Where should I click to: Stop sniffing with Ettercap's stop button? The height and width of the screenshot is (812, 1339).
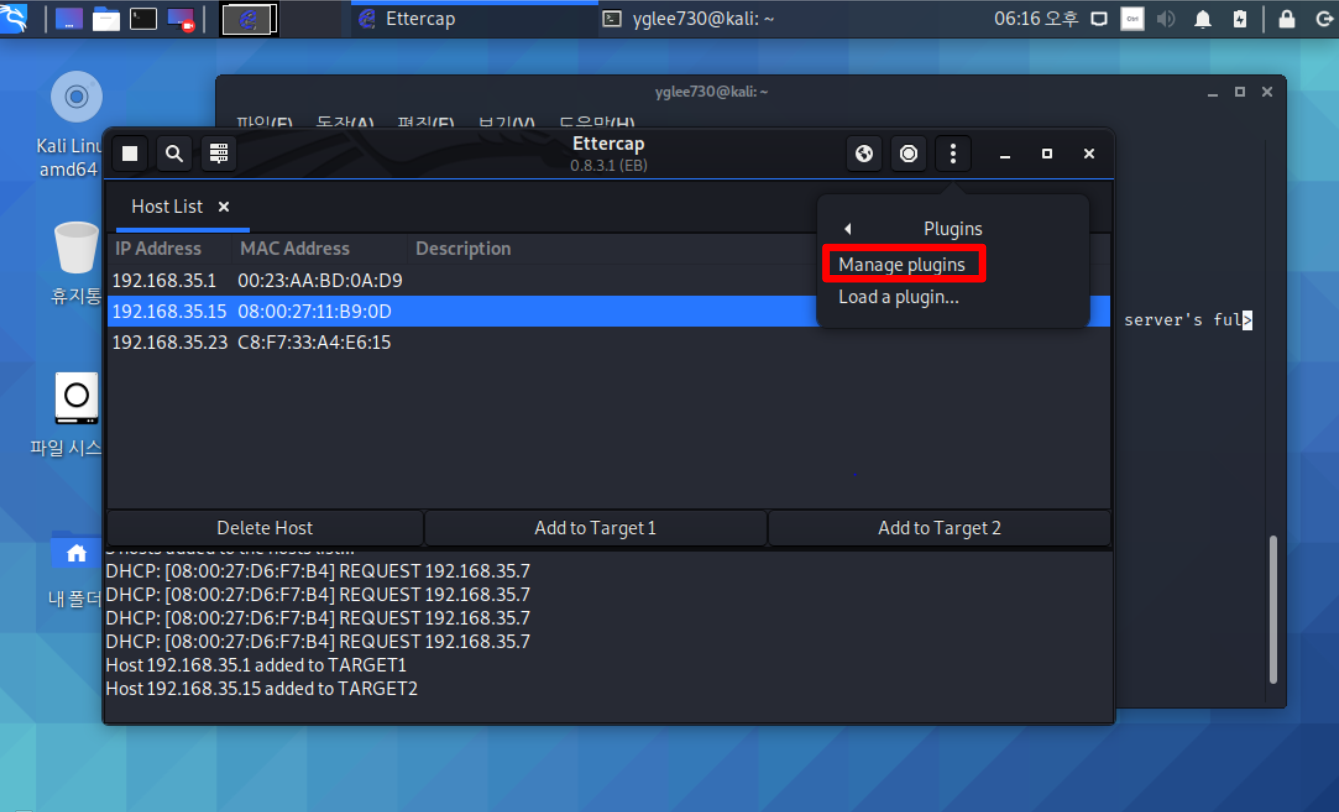tap(130, 154)
